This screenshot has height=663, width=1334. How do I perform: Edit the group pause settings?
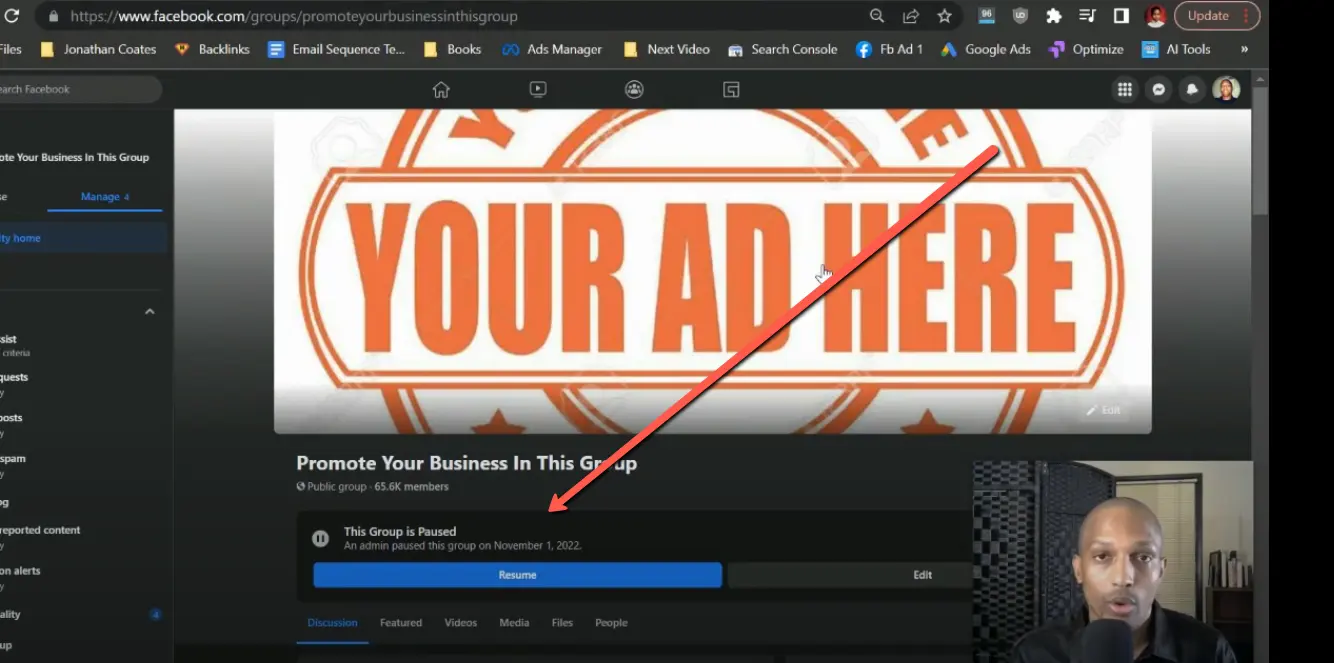click(921, 574)
